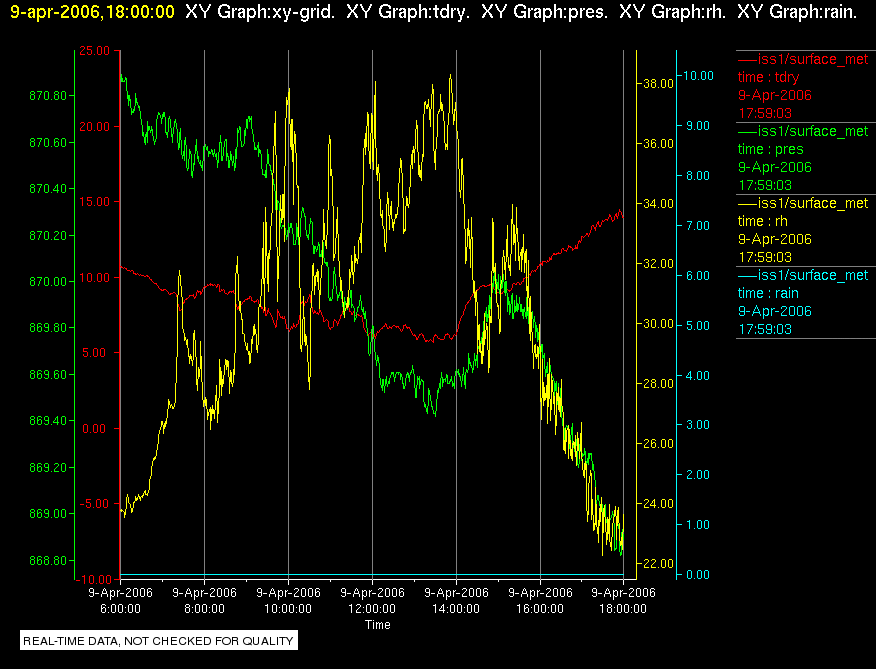Click the red axis value 0.00
This screenshot has width=876, height=669.
click(x=97, y=429)
